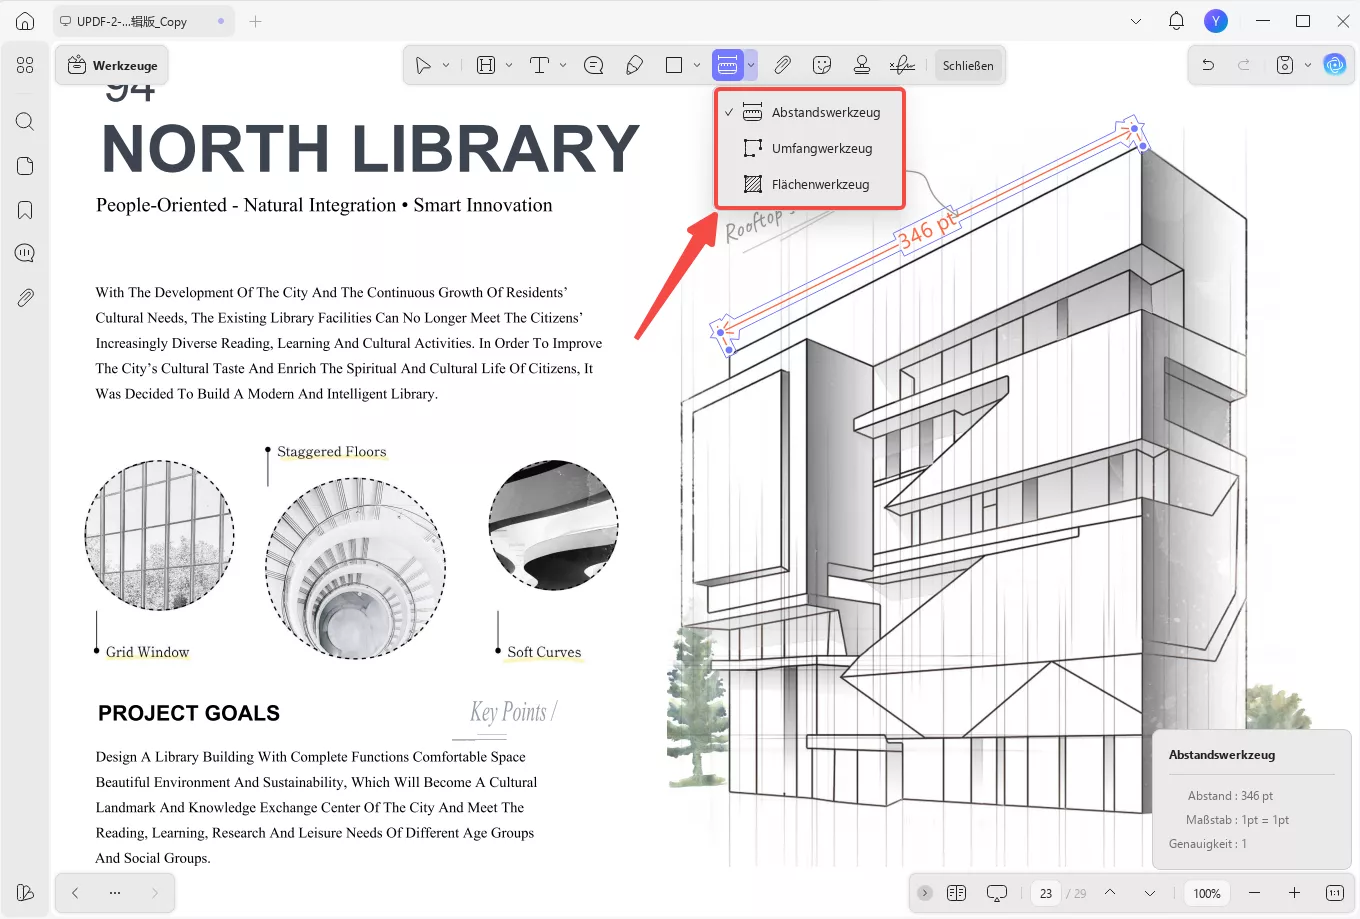The height and width of the screenshot is (919, 1360).
Task: Open the text tool dropdown arrow
Action: pos(563,65)
